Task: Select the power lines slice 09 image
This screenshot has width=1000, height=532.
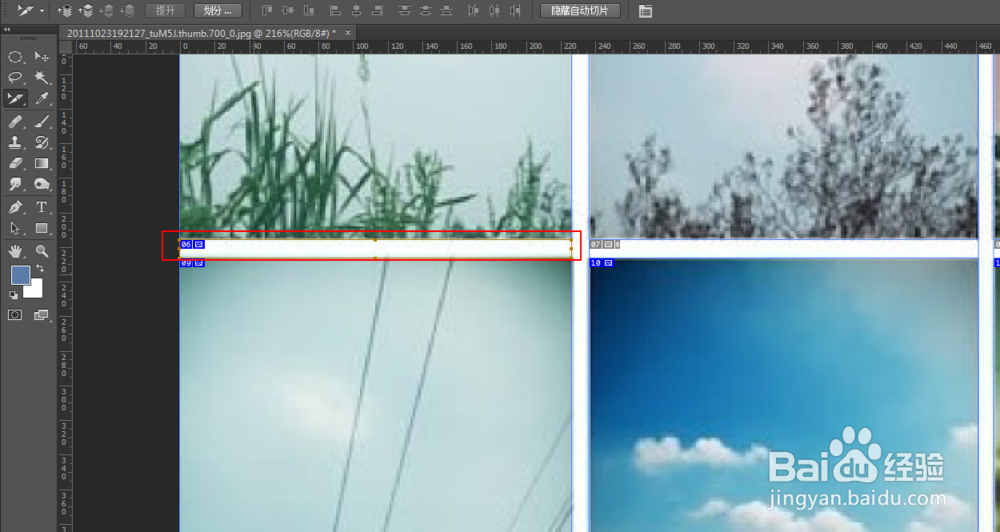Action: coord(376,395)
